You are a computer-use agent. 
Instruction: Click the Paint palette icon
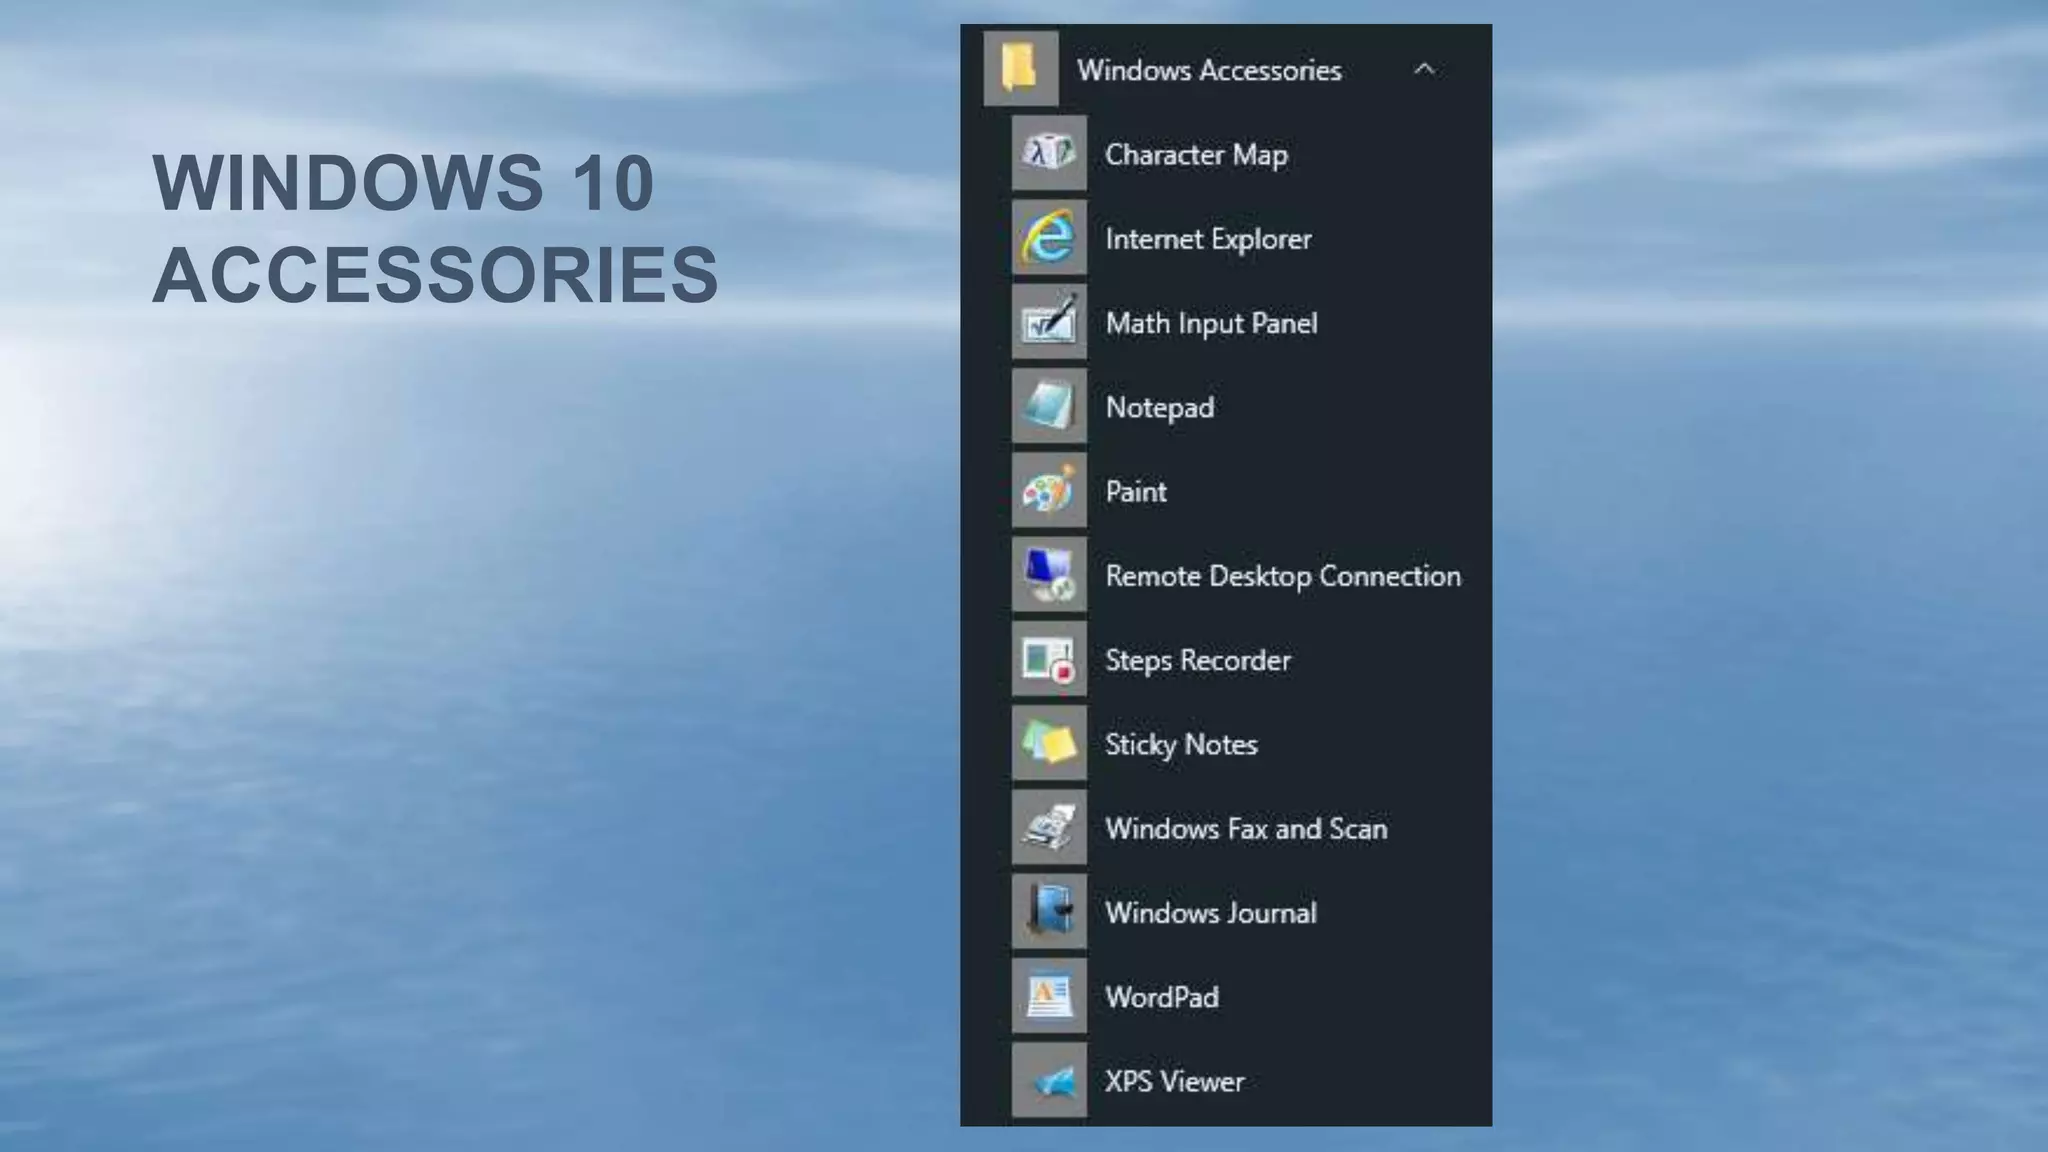[1049, 490]
